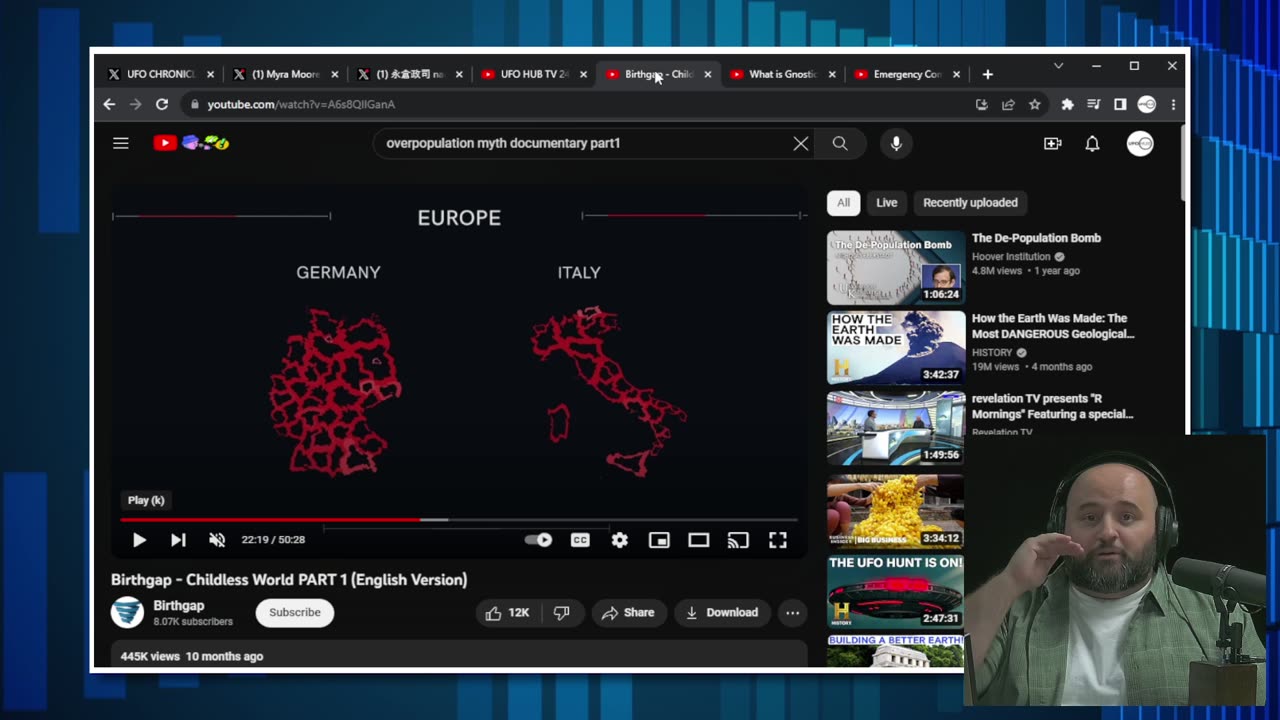Open The De-Population Bomb thumbnail

coord(896,268)
